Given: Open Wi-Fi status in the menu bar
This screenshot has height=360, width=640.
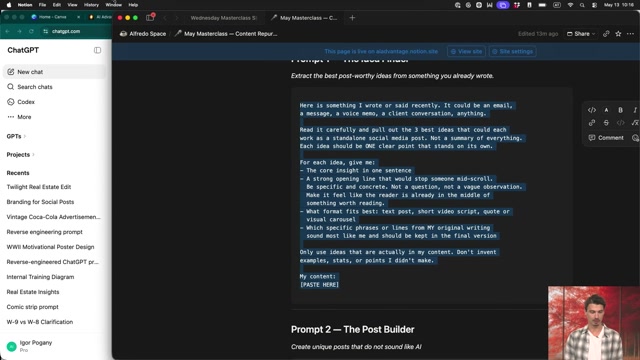Looking at the screenshot, I should click(x=570, y=5).
